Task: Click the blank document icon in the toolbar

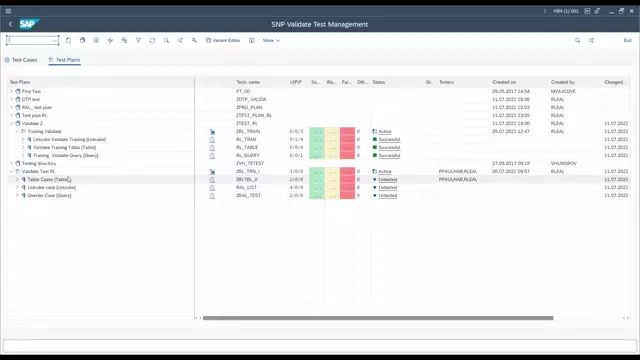Action: [69, 40]
